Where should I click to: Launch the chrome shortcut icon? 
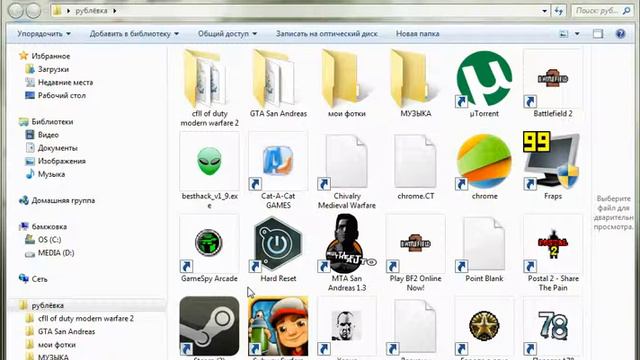point(484,161)
